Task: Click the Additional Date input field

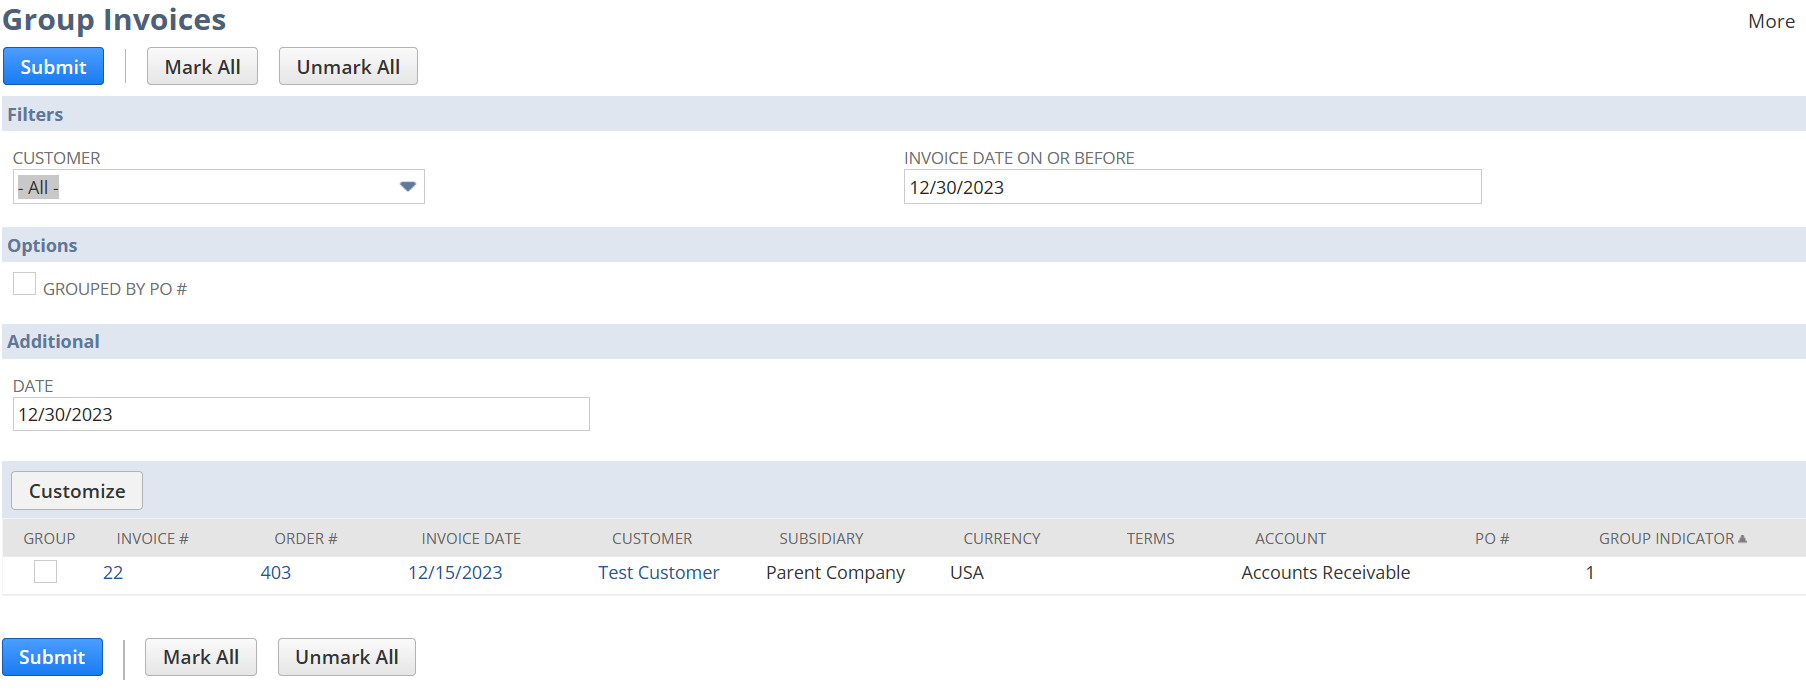Action: pos(300,414)
